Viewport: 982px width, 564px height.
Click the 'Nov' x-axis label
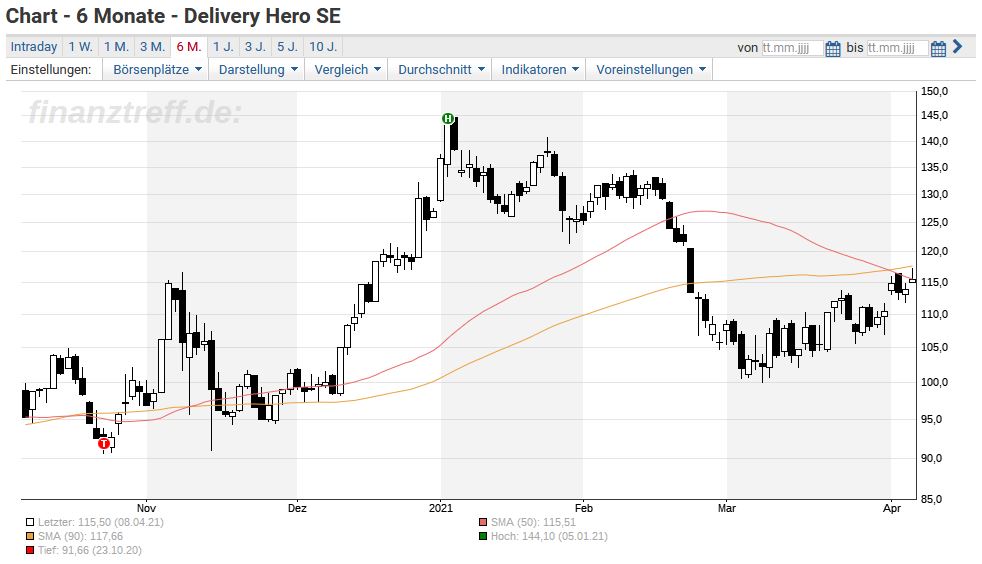point(146,508)
